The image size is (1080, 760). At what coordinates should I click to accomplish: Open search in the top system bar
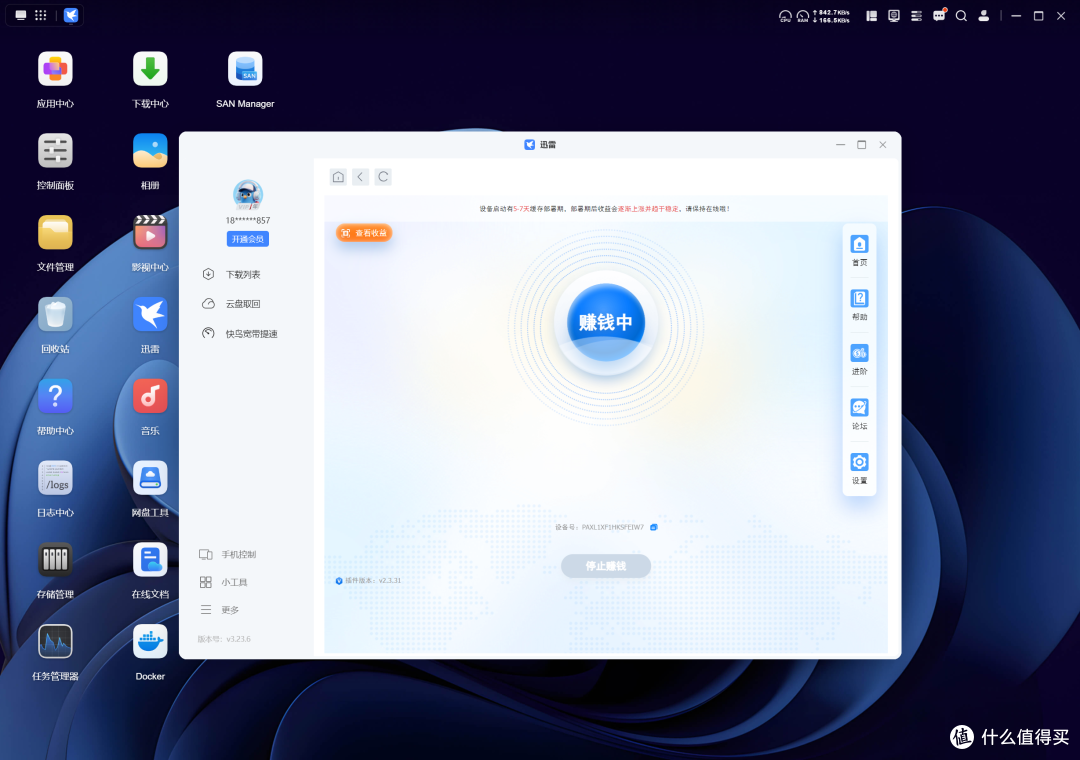(x=961, y=16)
